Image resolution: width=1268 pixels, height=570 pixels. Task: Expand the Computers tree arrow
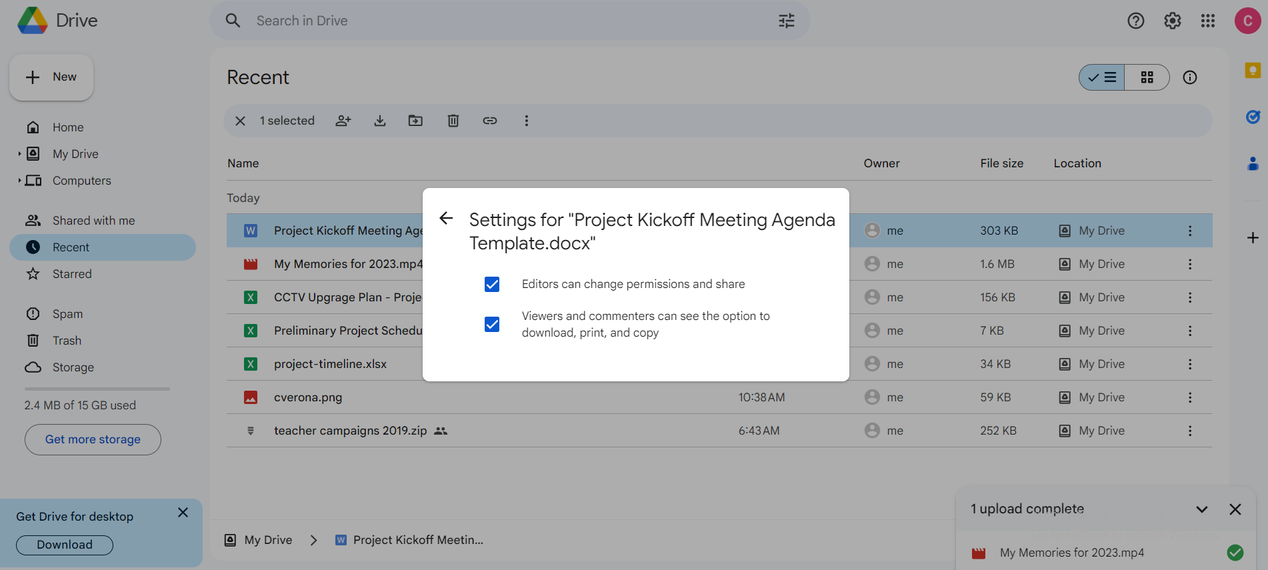(x=19, y=181)
